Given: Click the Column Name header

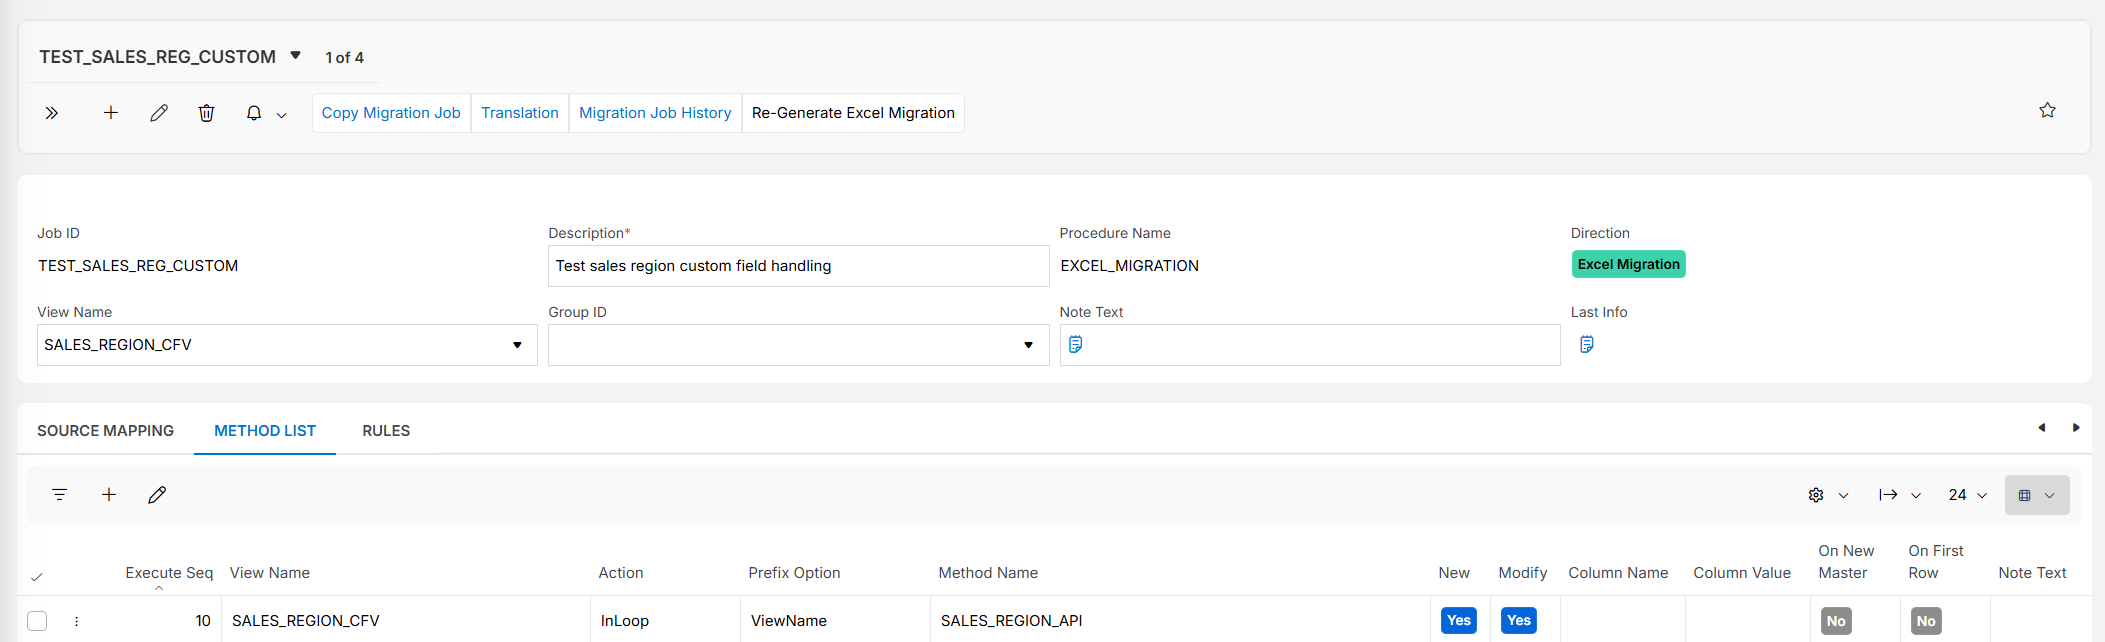Looking at the screenshot, I should (1618, 573).
